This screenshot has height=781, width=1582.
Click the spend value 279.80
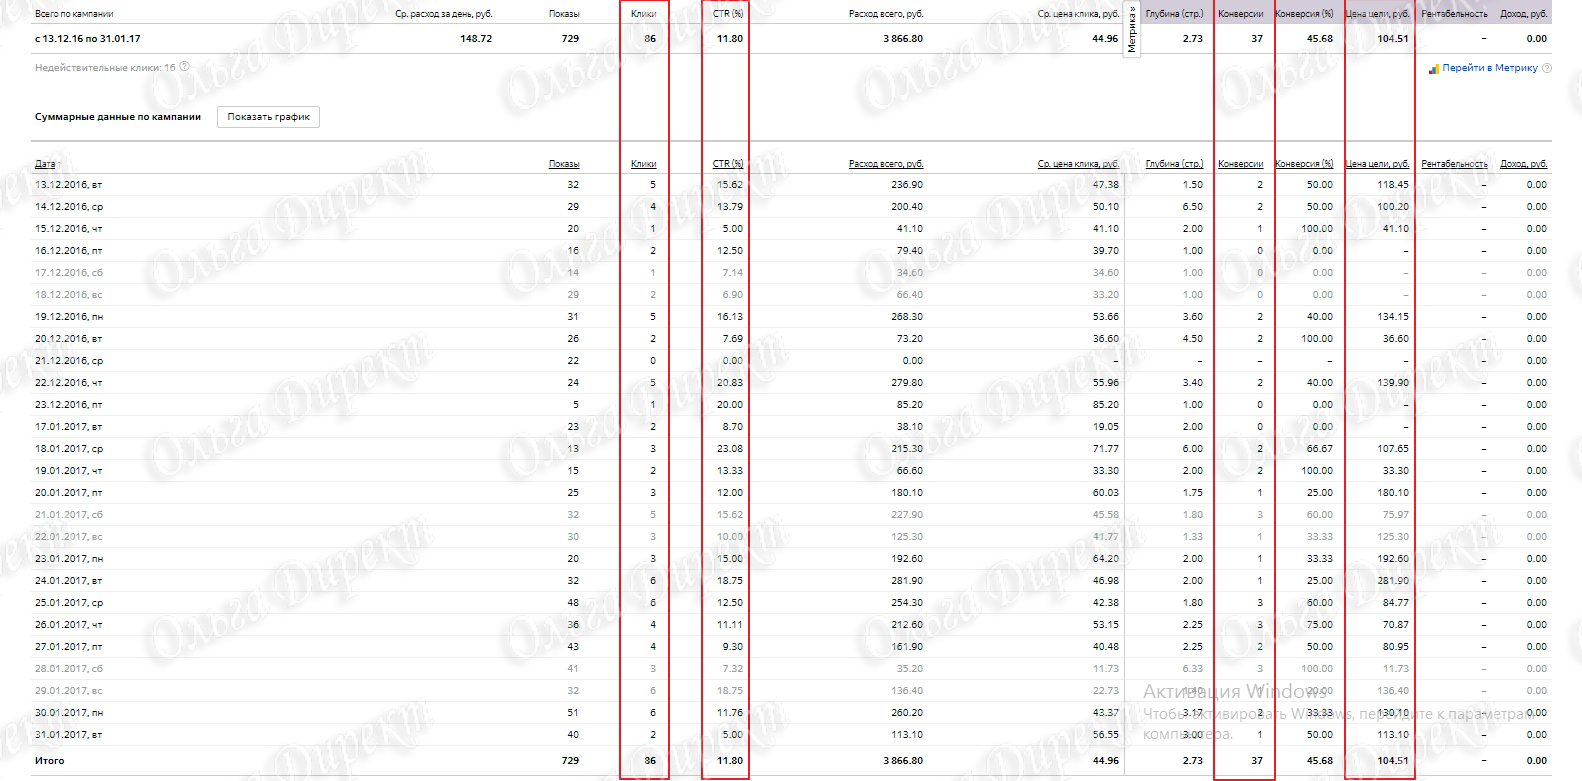point(907,383)
